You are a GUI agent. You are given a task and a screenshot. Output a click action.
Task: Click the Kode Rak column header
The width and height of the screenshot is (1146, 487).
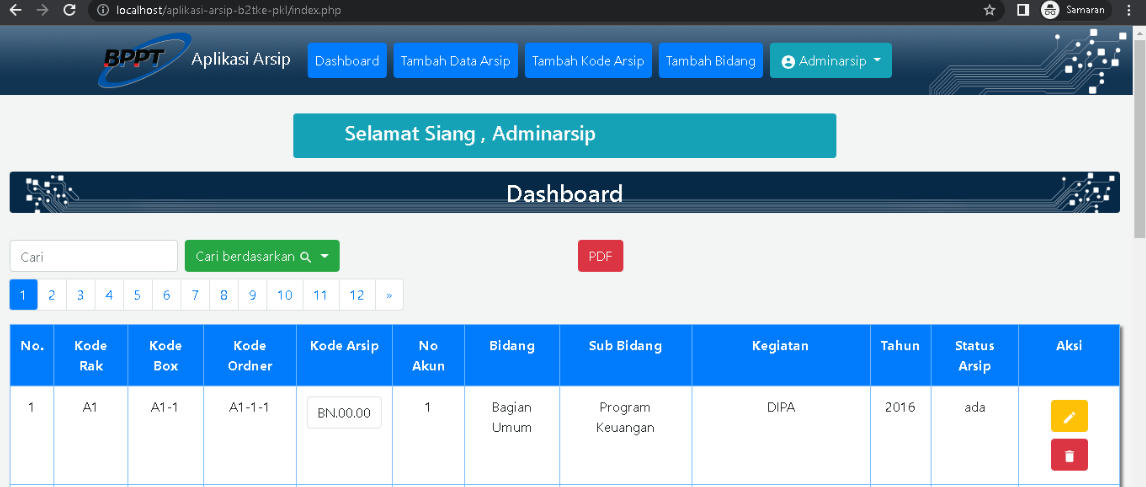(x=91, y=355)
